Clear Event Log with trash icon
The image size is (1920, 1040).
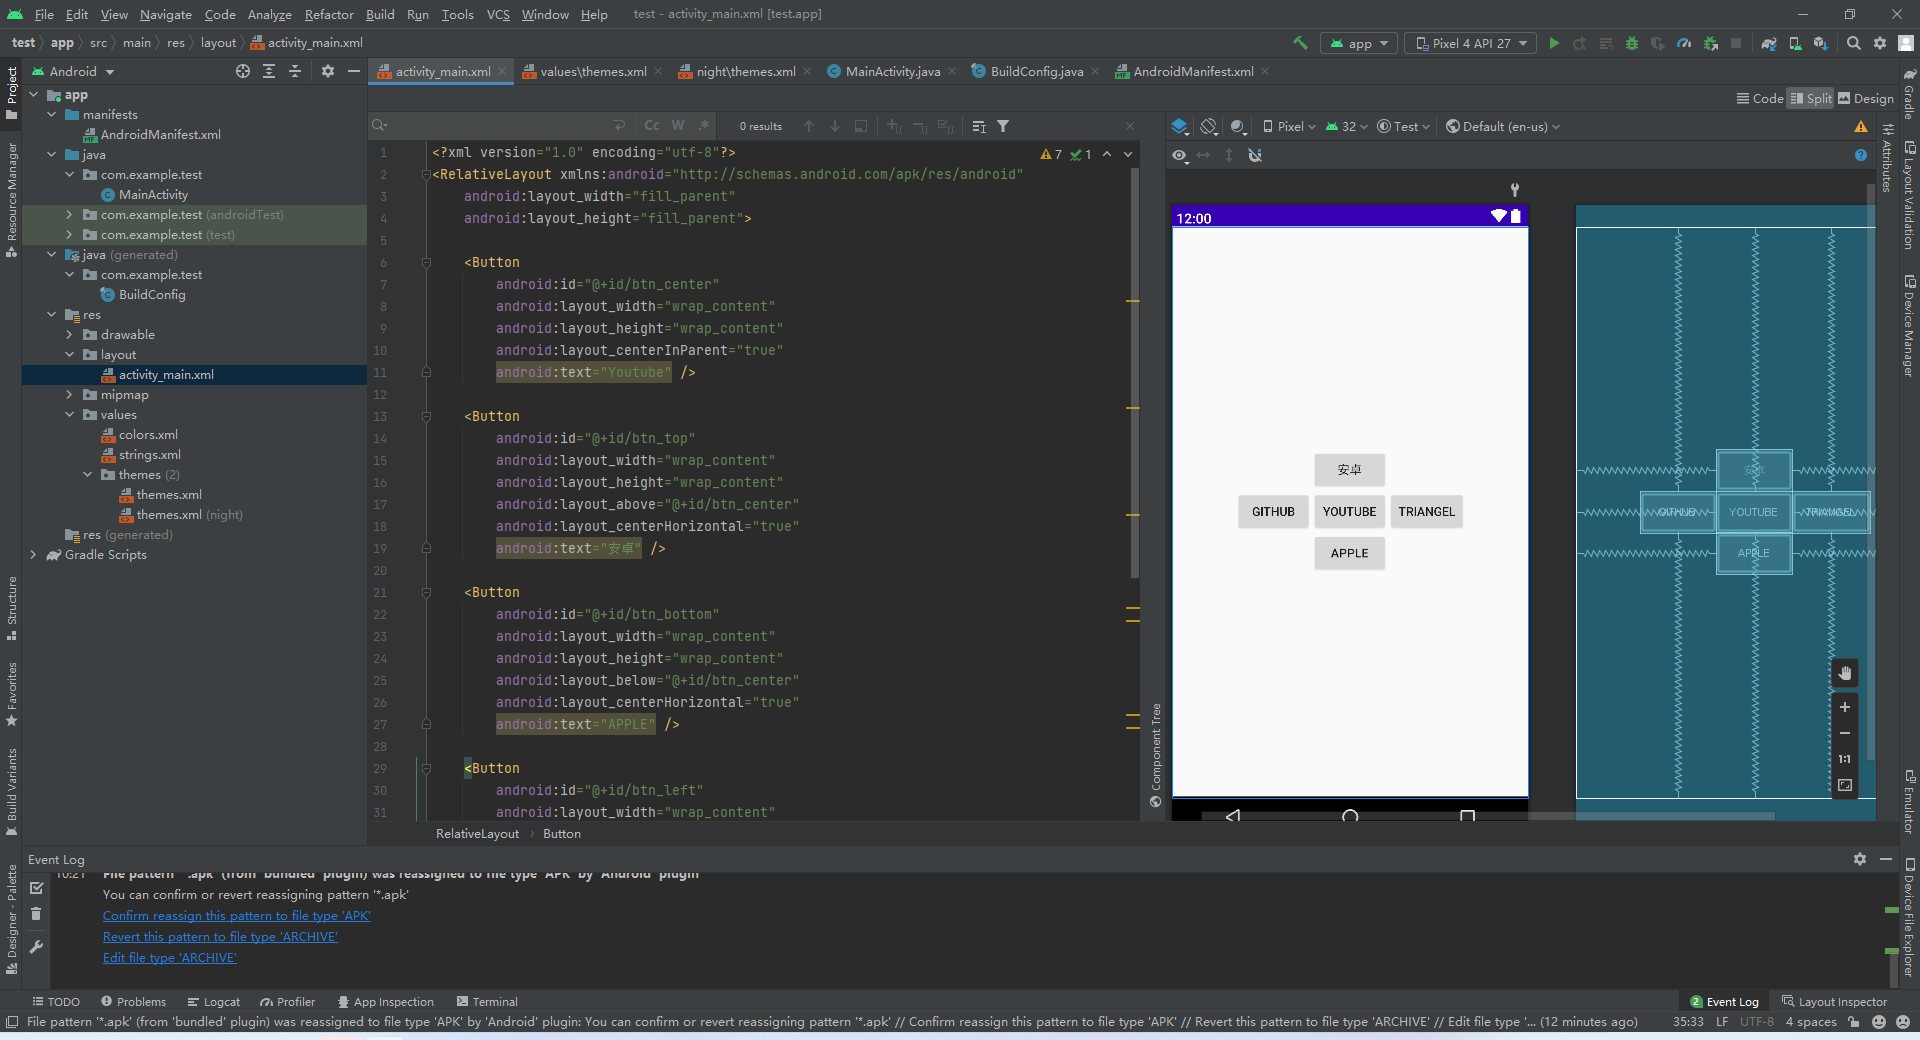36,914
